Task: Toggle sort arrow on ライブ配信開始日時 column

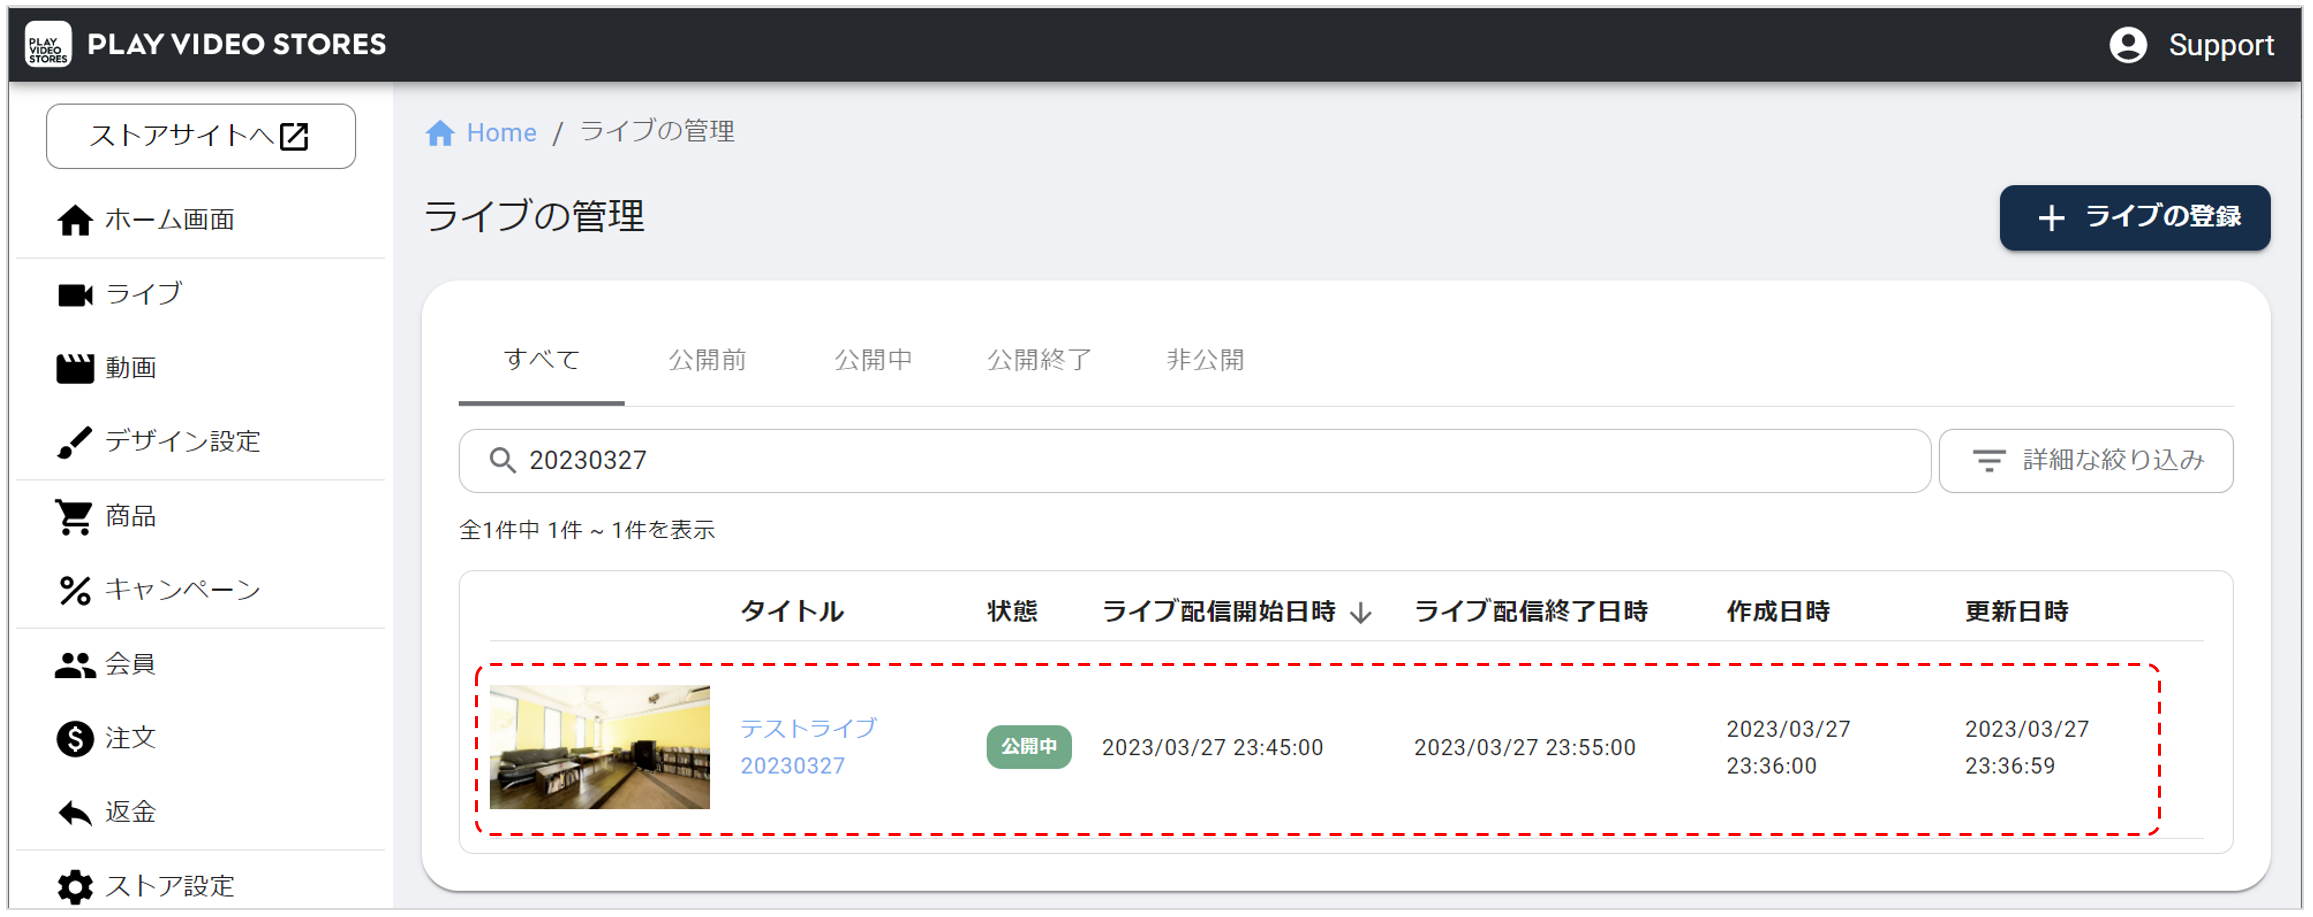Action: (1360, 613)
